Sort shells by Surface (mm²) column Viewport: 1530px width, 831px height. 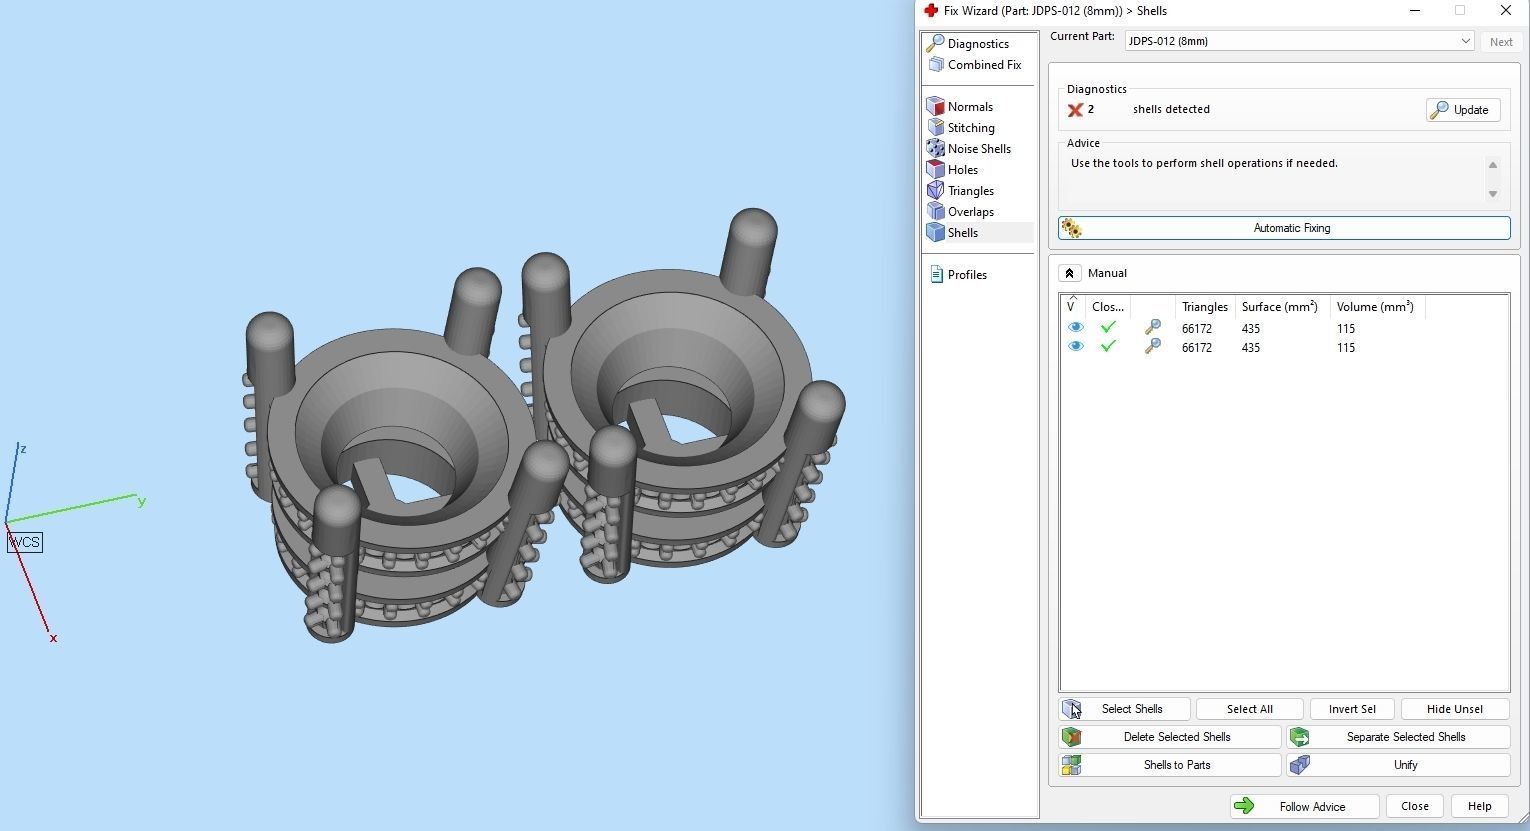coord(1280,306)
